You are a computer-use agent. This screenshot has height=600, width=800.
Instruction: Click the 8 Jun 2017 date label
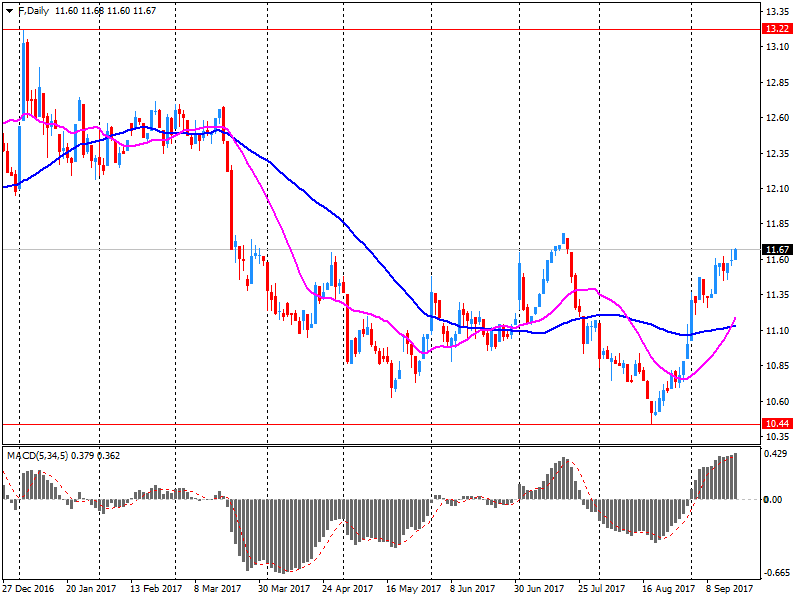pos(472,589)
